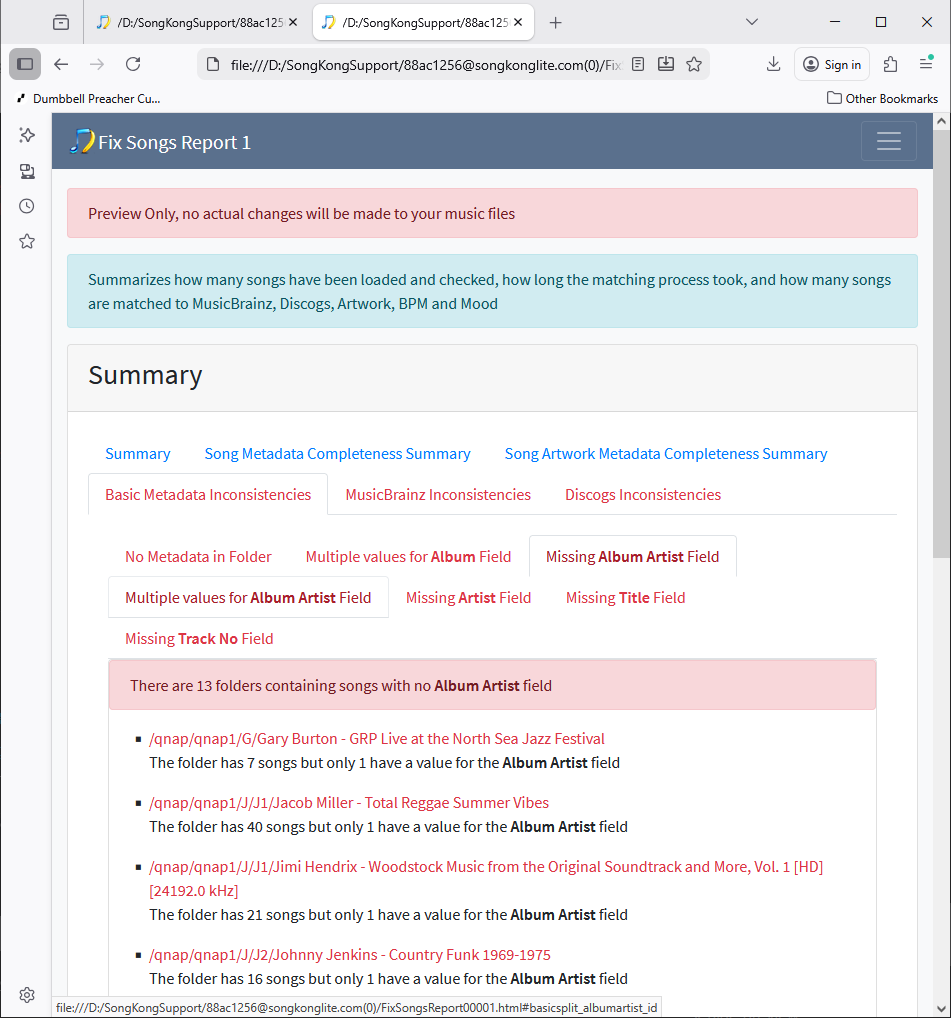Image resolution: width=951 pixels, height=1018 pixels.
Task: Open the History clock icon in sidebar
Action: [x=27, y=206]
